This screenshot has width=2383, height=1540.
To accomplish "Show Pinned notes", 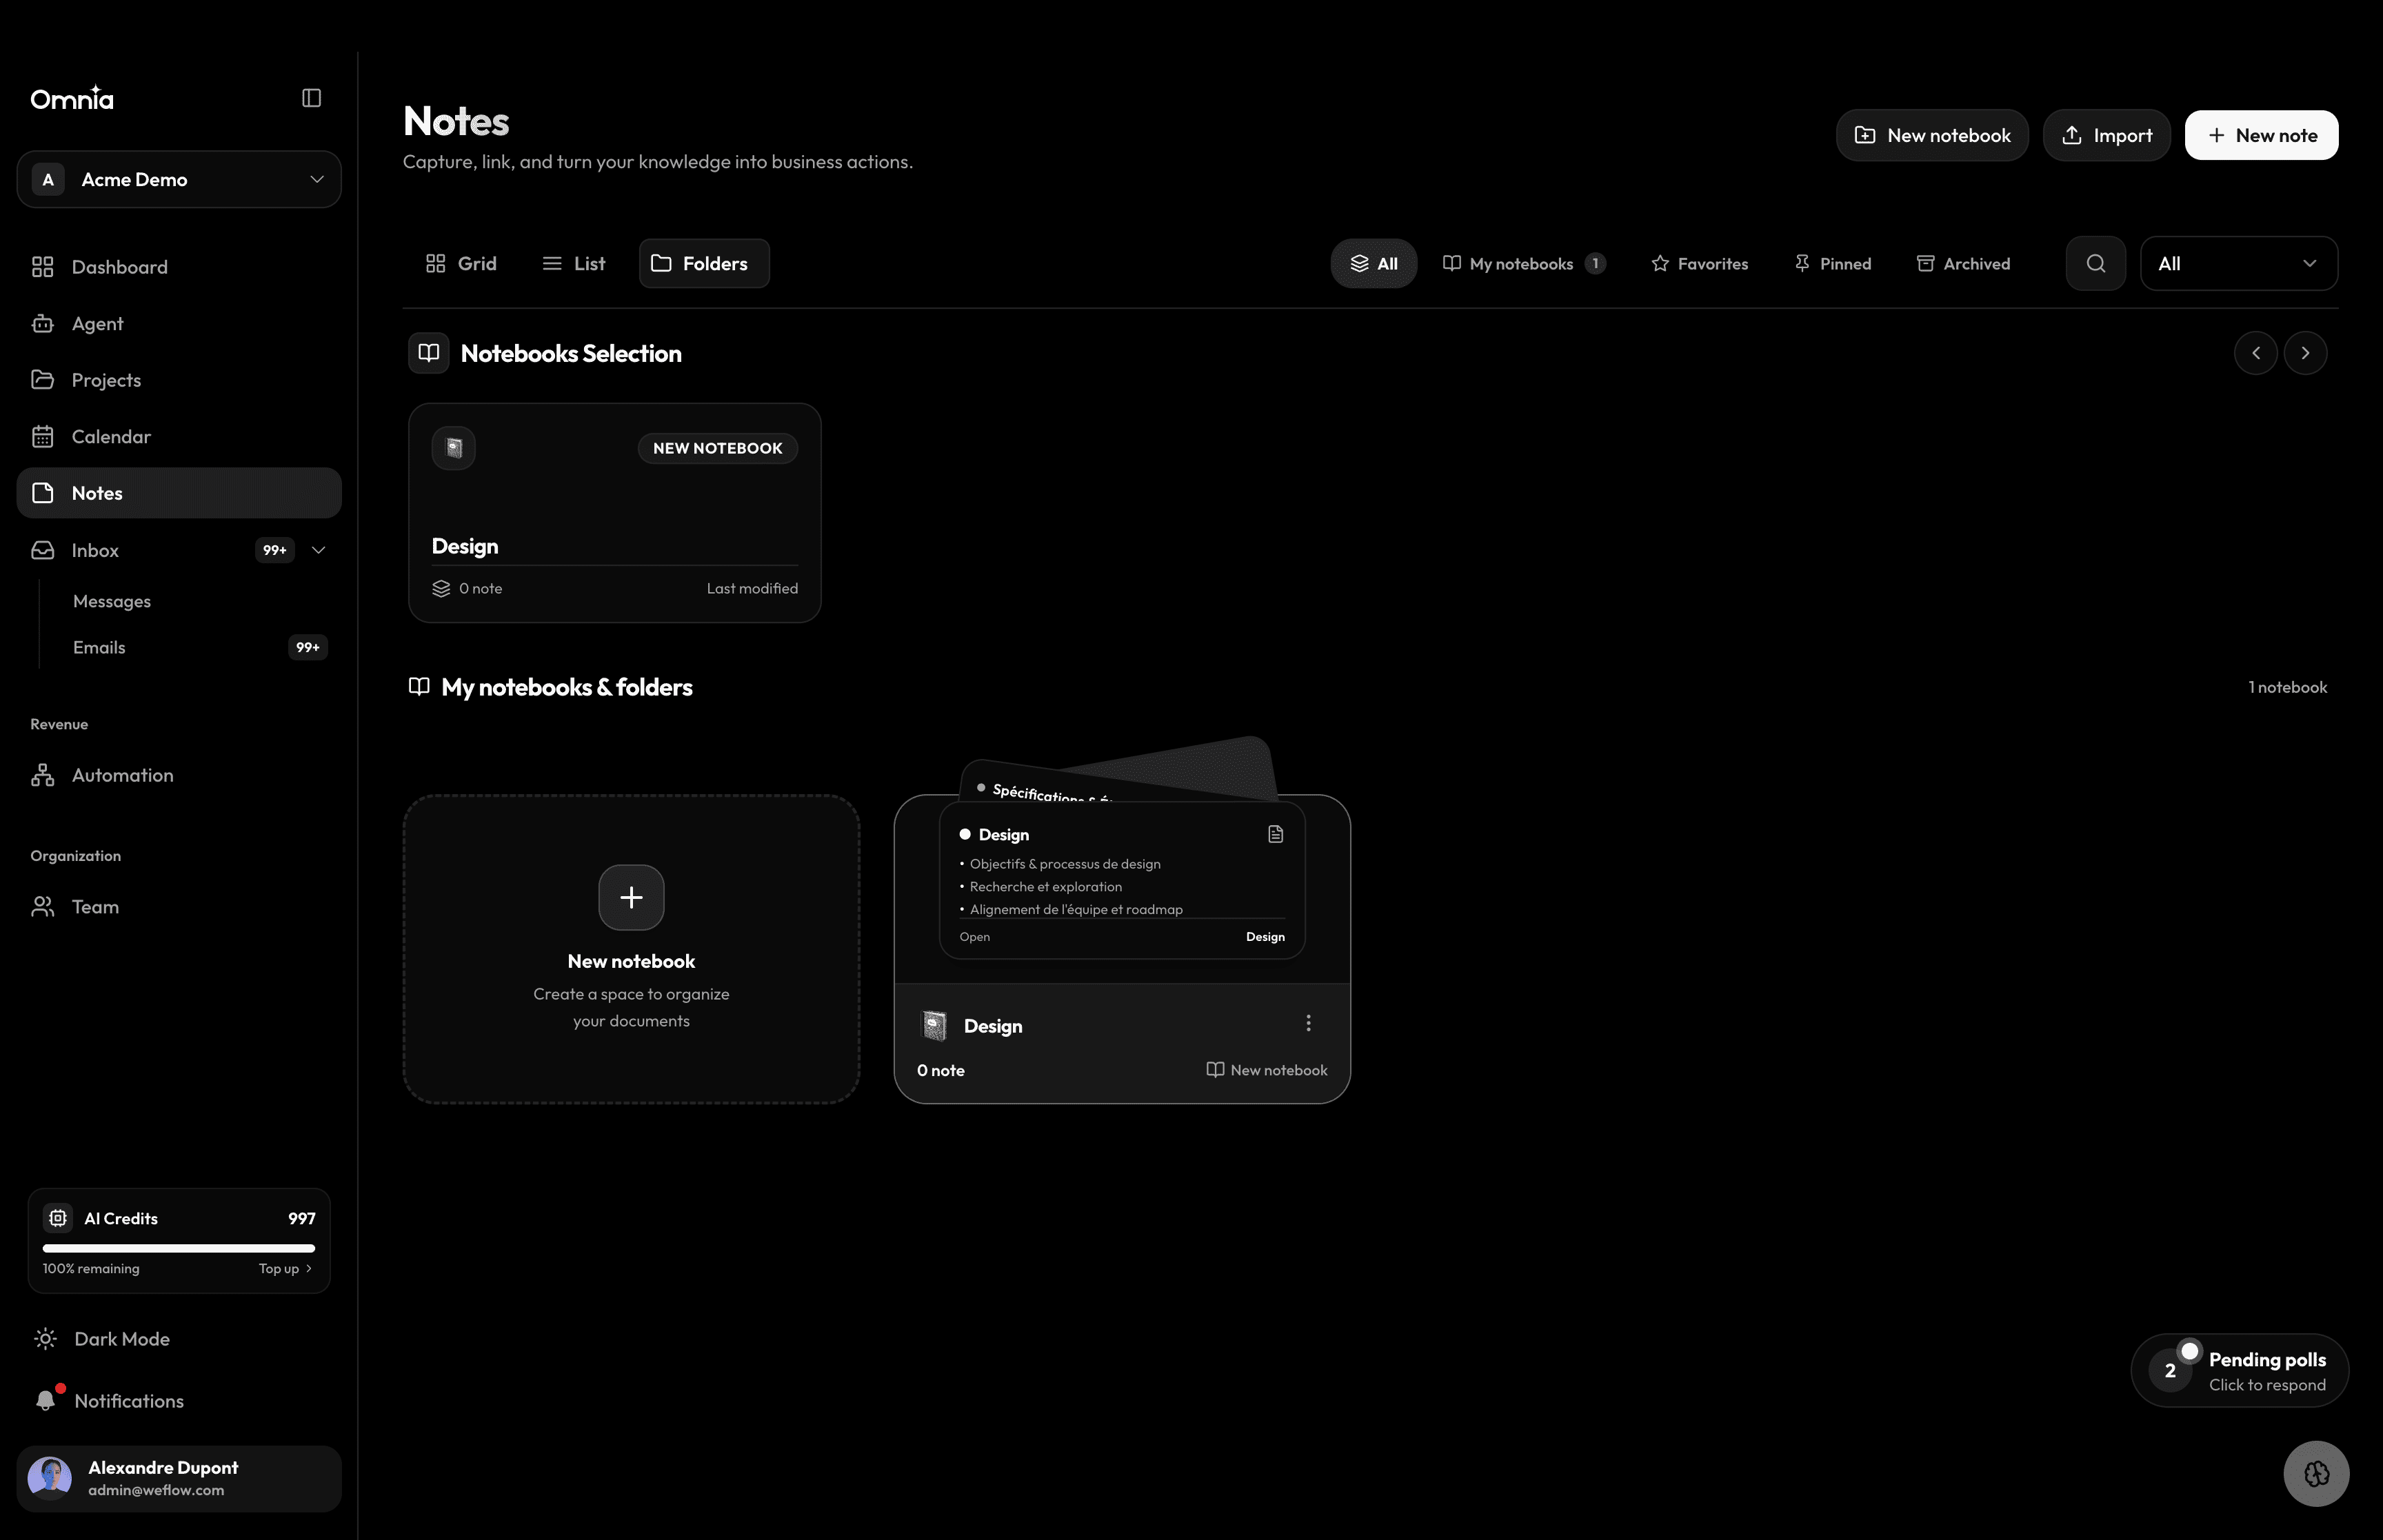I will click(1832, 263).
